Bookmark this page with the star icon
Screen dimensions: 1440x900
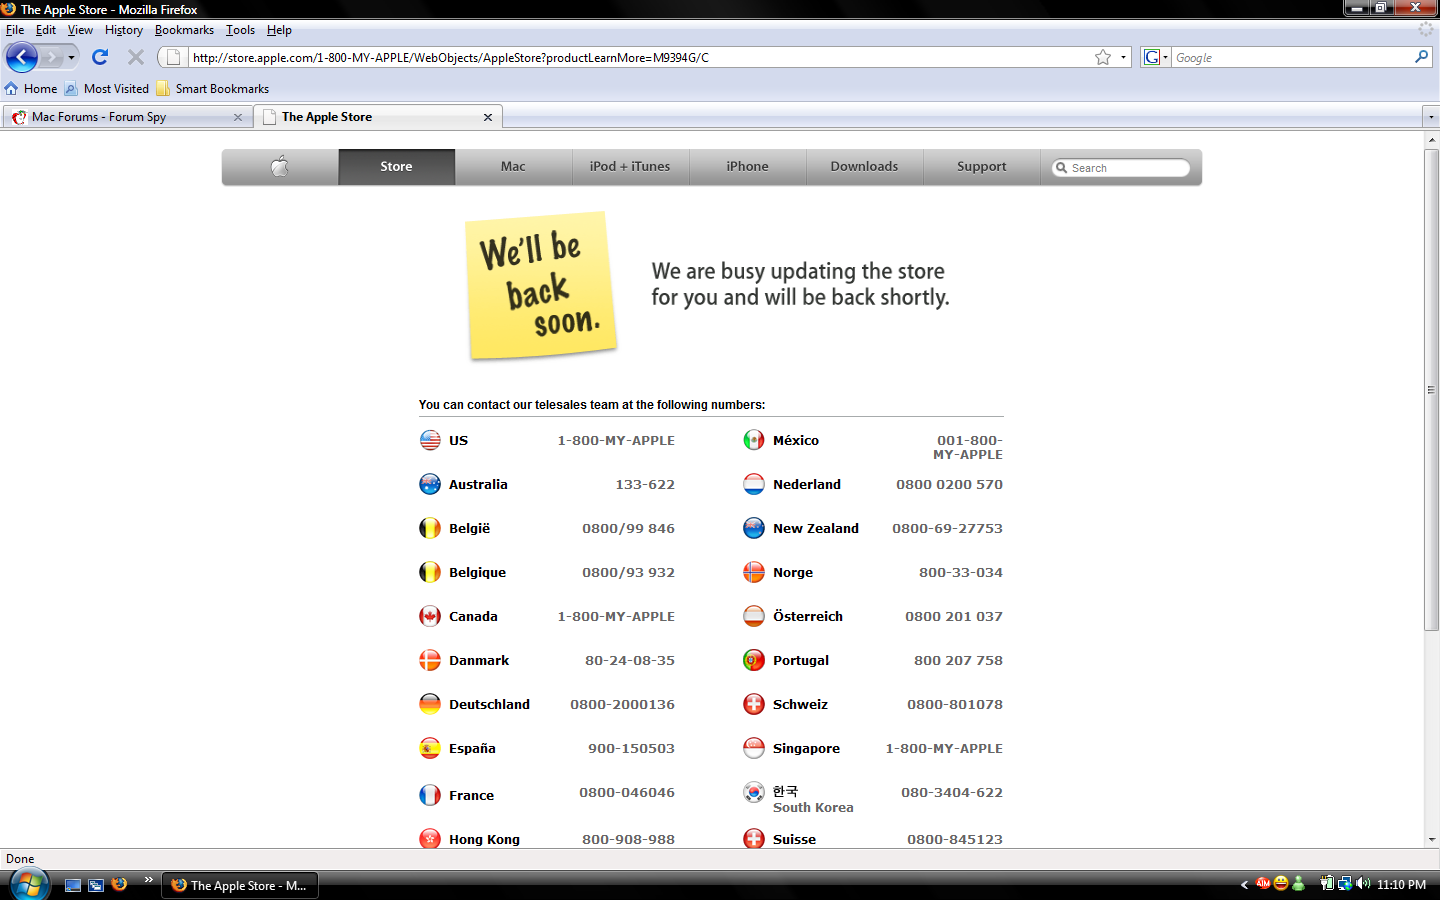pos(1103,57)
